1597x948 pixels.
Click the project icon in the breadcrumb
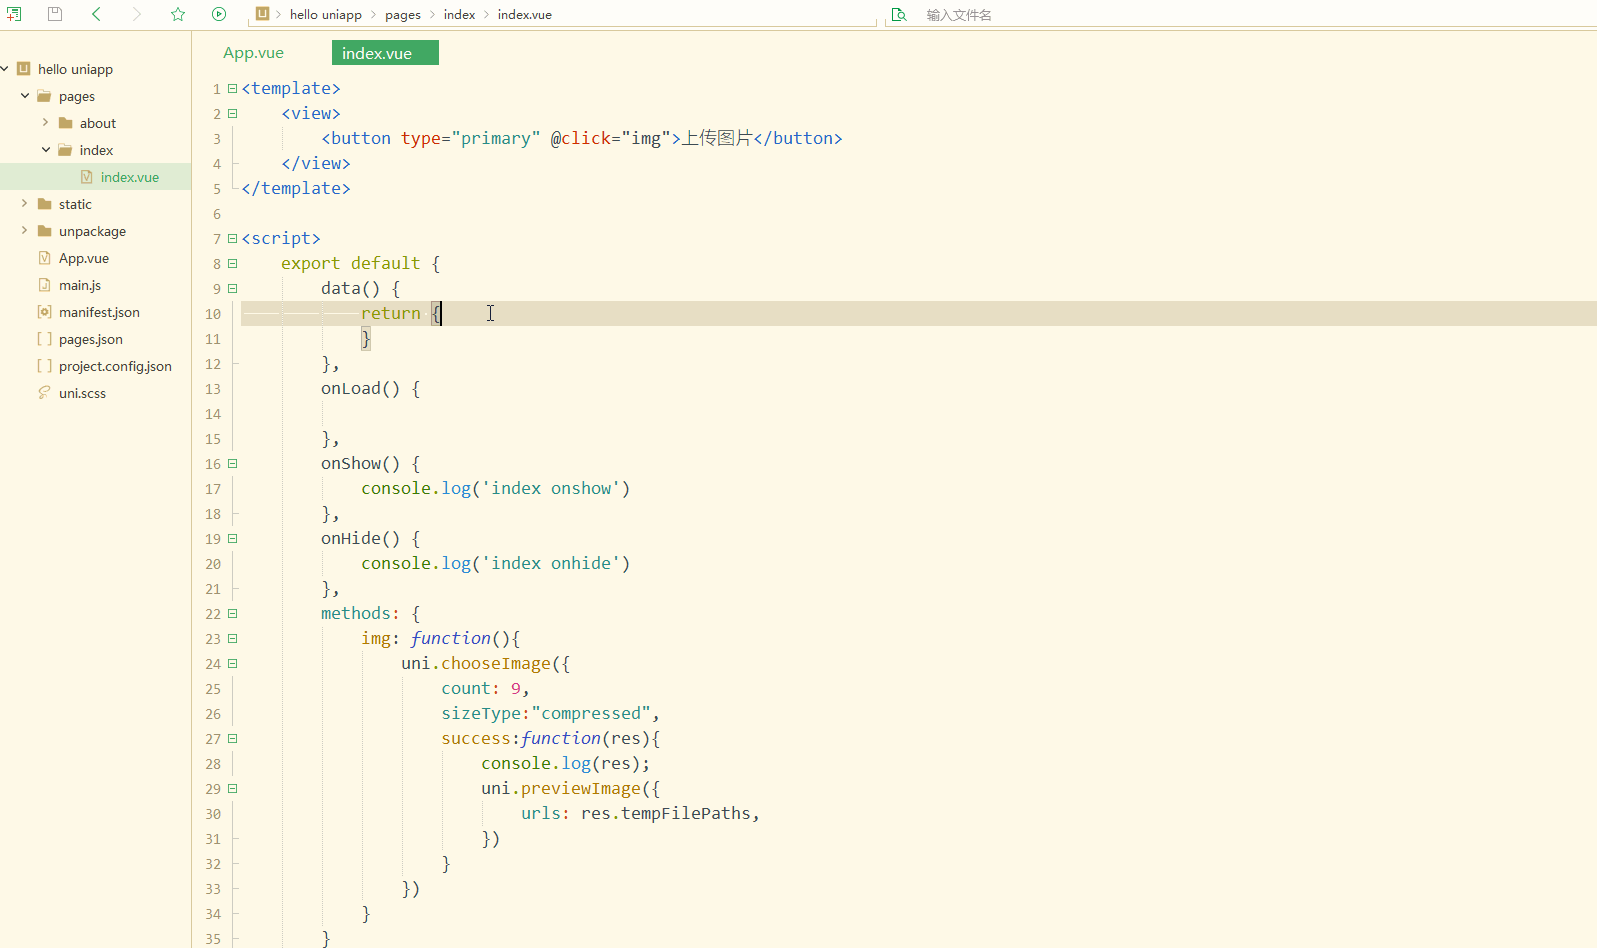coord(262,14)
